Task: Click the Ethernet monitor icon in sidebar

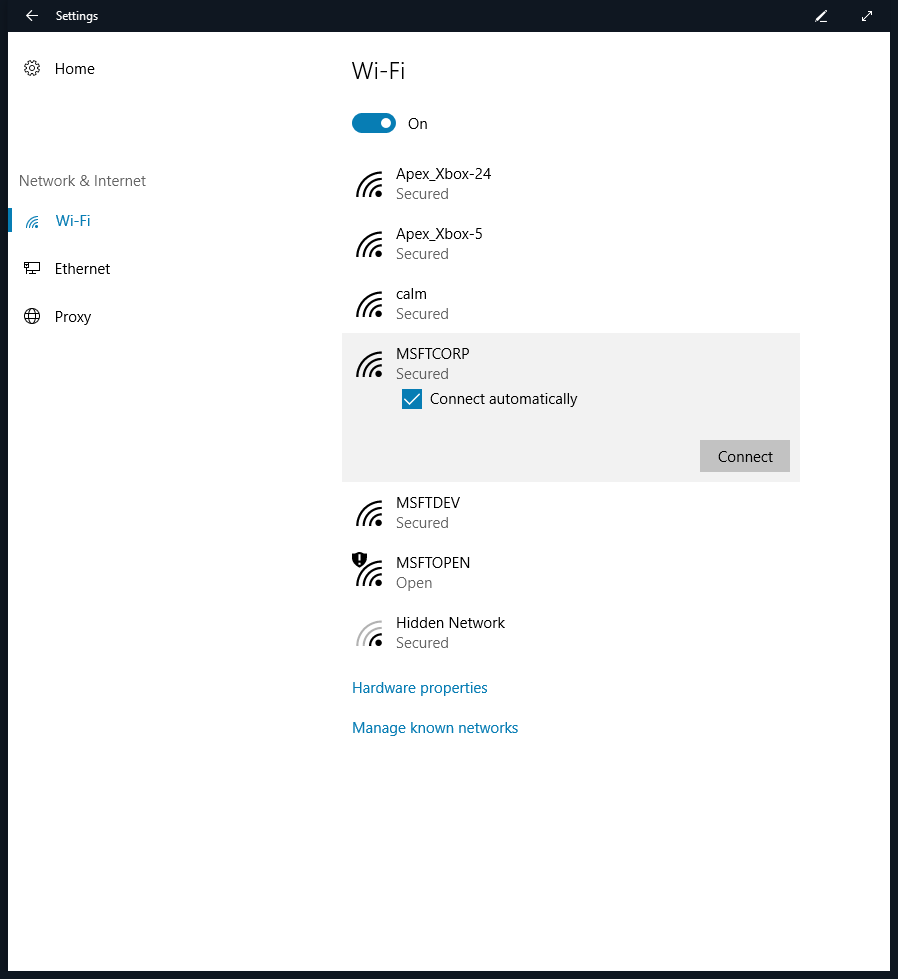Action: (32, 269)
